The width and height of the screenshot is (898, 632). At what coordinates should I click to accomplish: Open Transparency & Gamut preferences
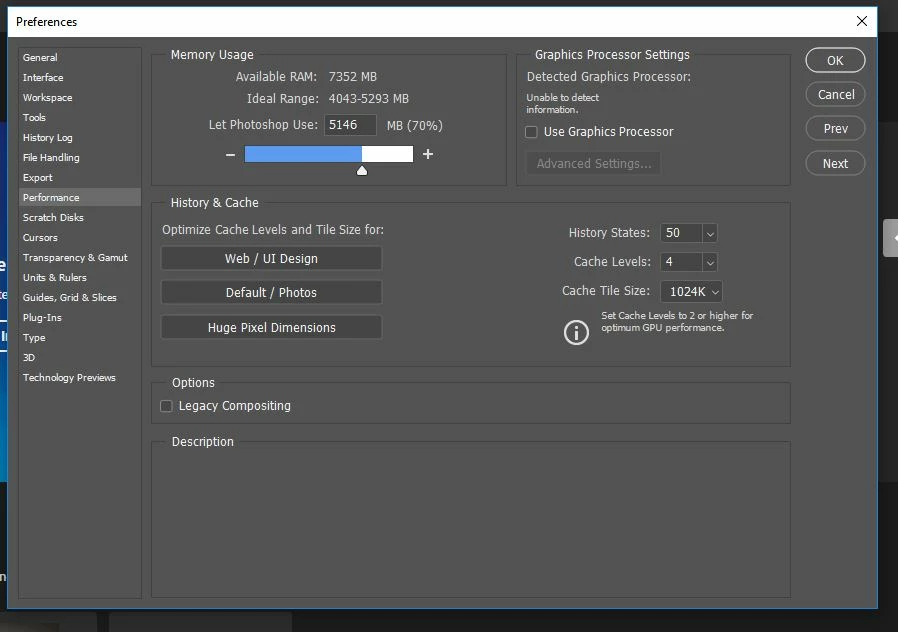pos(80,258)
